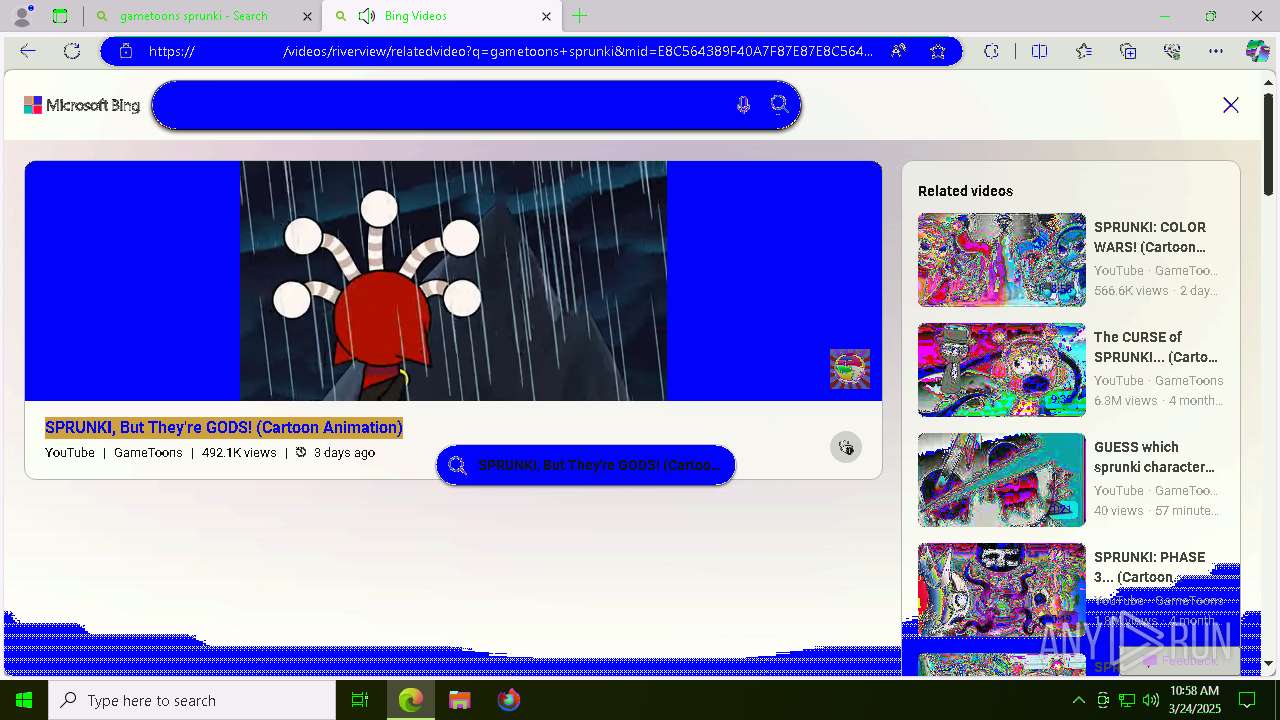
Task: Open the volume tray icon
Action: pos(1151,700)
